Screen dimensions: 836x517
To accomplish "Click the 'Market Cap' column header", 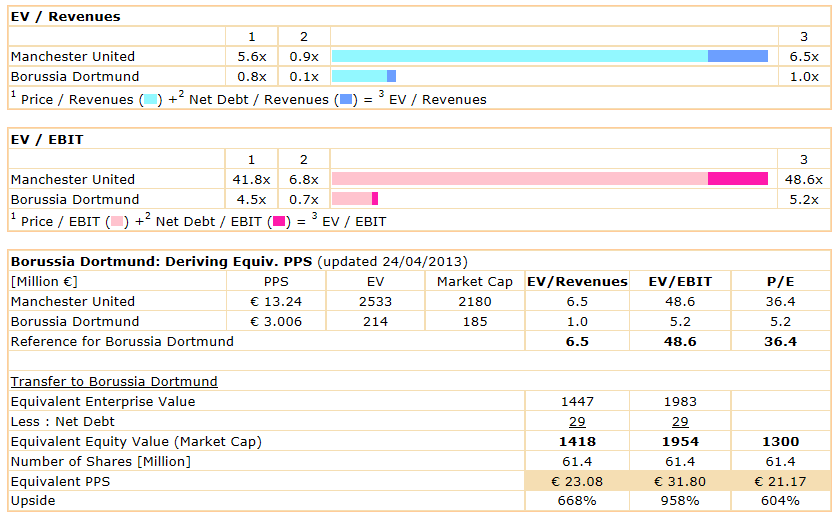I will 475,281.
